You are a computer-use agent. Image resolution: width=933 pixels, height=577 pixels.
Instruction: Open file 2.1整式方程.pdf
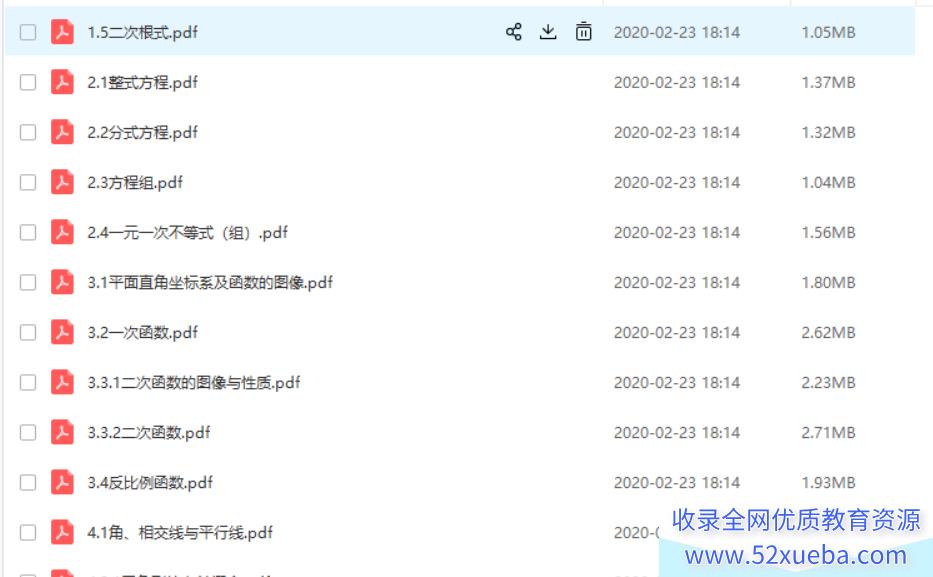coord(142,82)
